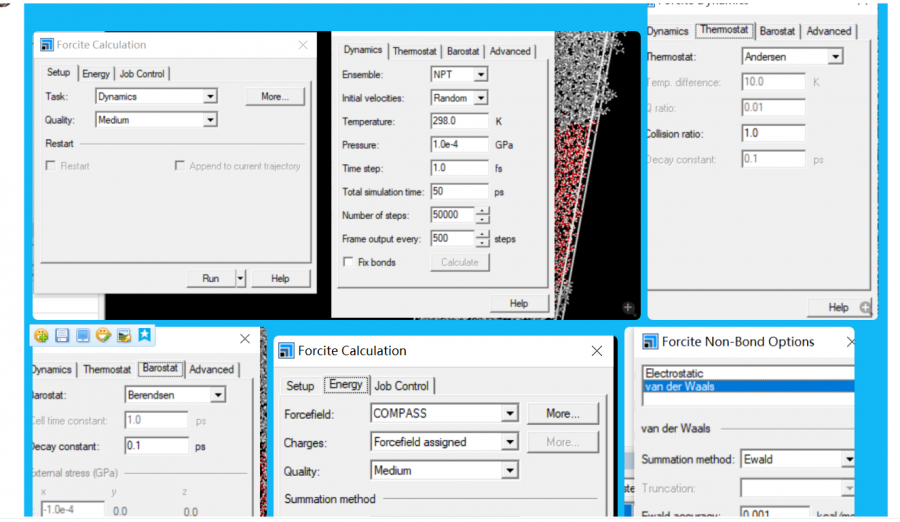Click the Ewald accuracy field showing 0.001
The image size is (900, 522).
[x=775, y=512]
